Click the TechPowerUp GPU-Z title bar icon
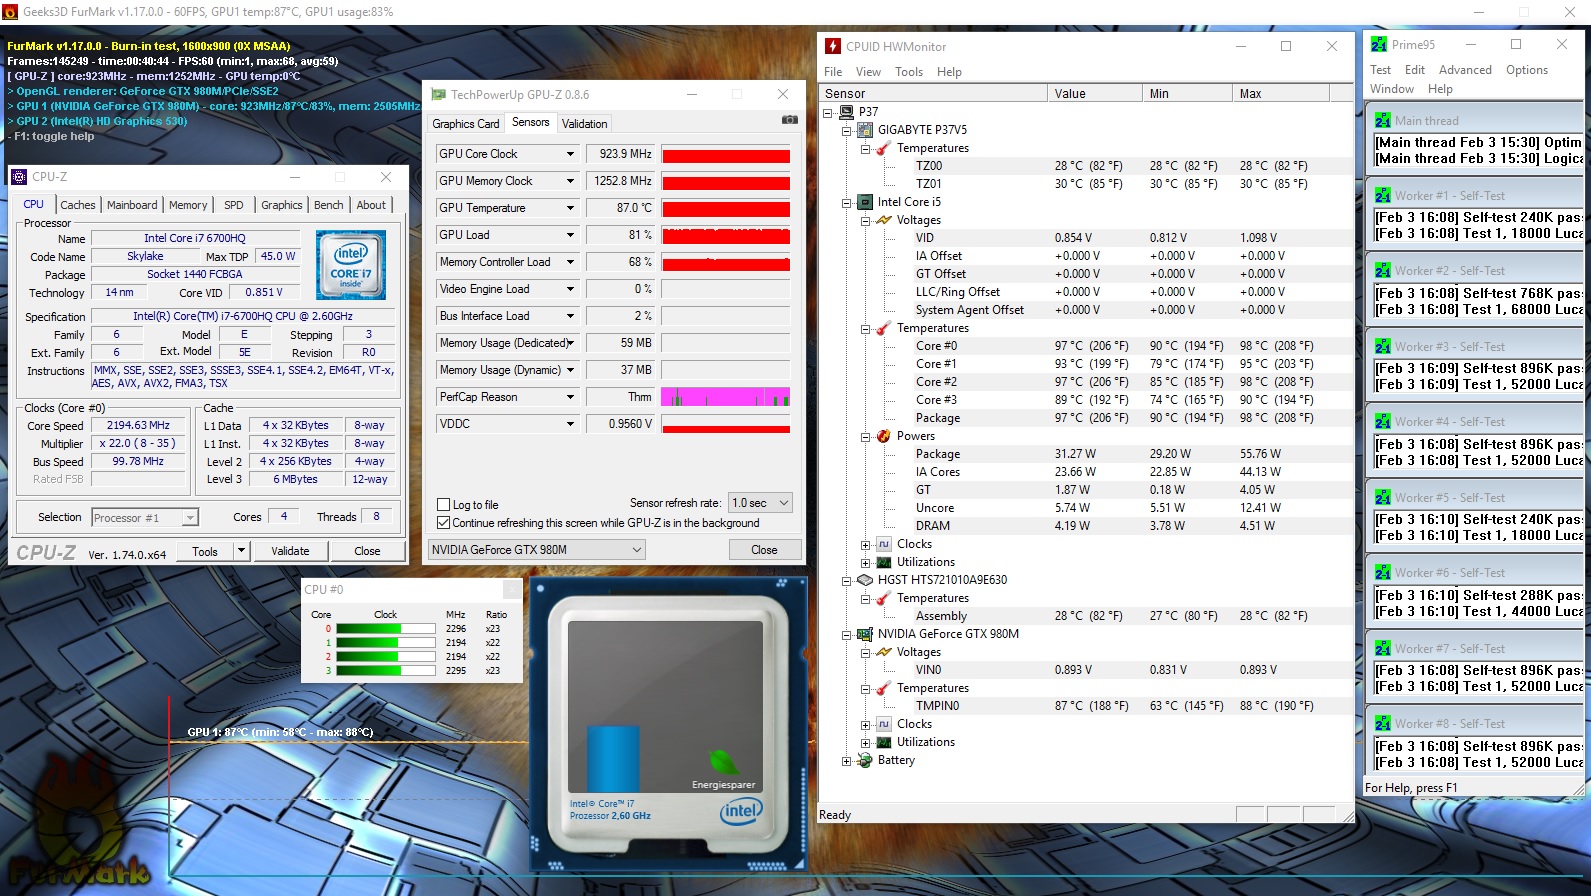This screenshot has height=896, width=1591. [438, 94]
